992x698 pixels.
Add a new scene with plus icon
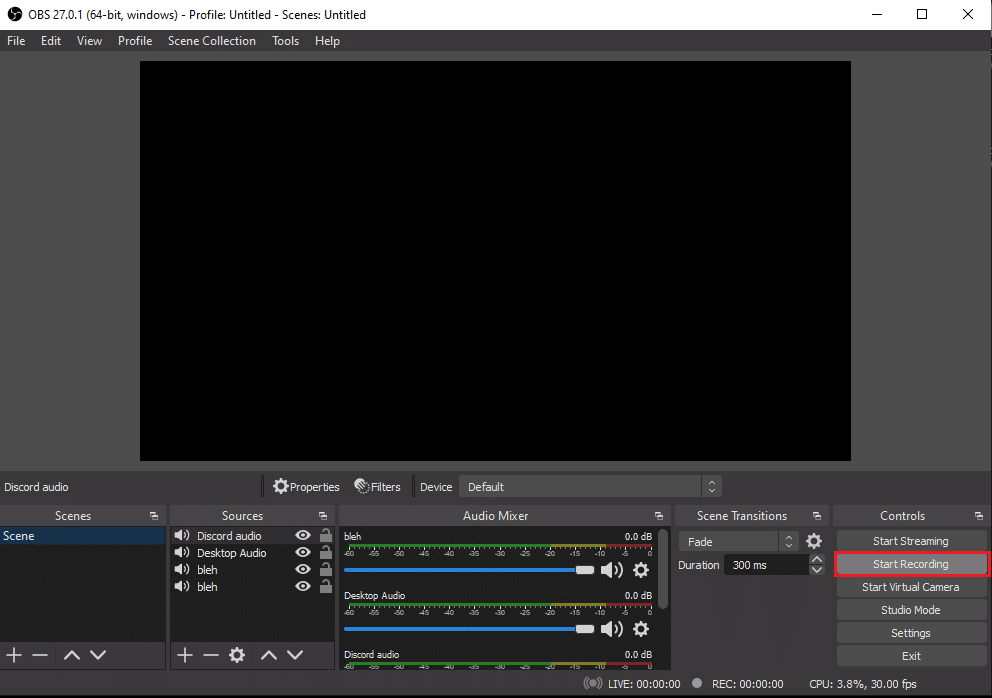pos(14,655)
